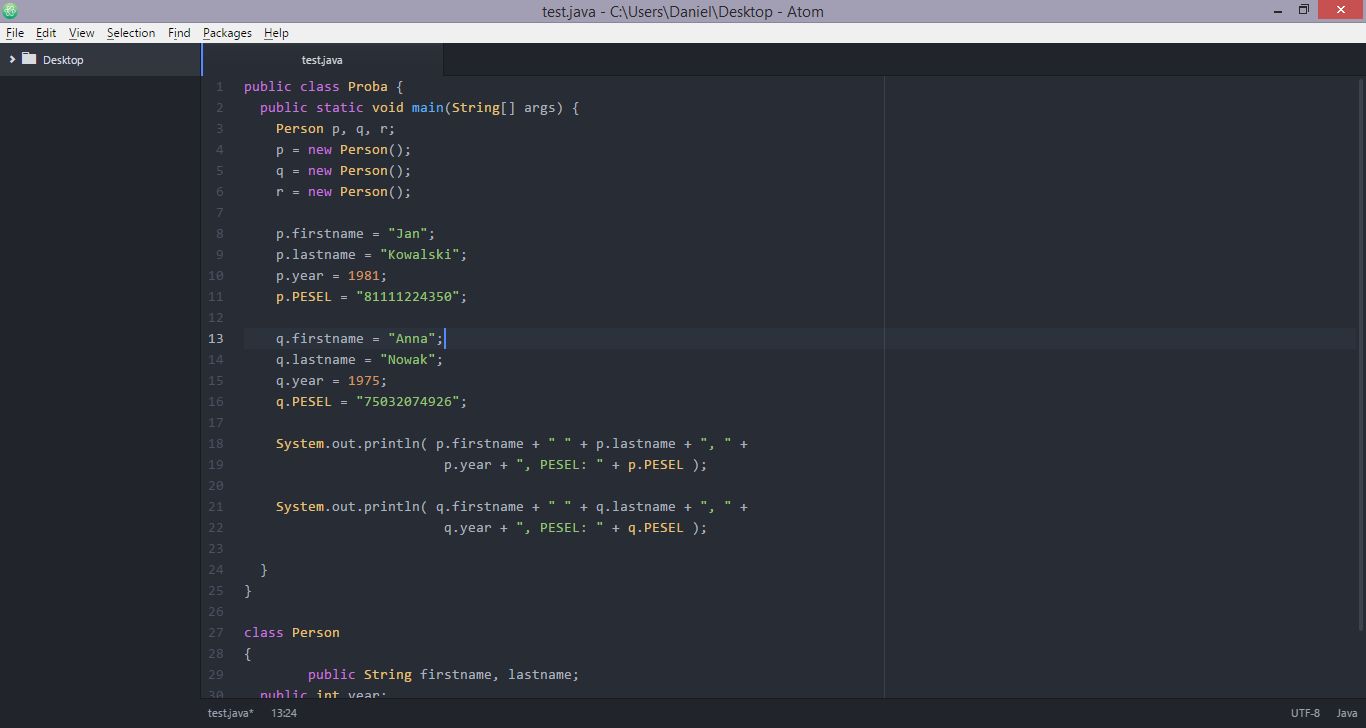The width and height of the screenshot is (1366, 728).
Task: Click the Desktop folder icon in tree
Action: coord(29,59)
